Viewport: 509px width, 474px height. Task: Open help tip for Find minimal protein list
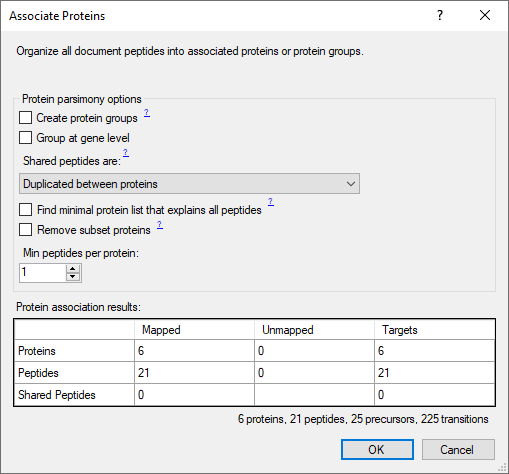click(x=271, y=202)
